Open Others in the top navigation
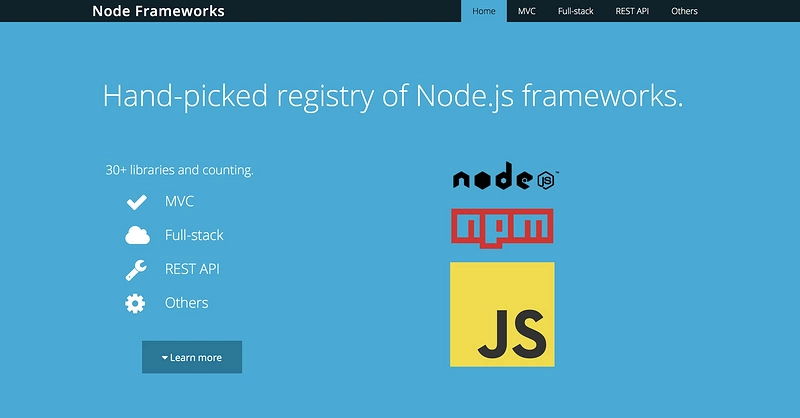Viewport: 800px width, 418px height. [684, 11]
